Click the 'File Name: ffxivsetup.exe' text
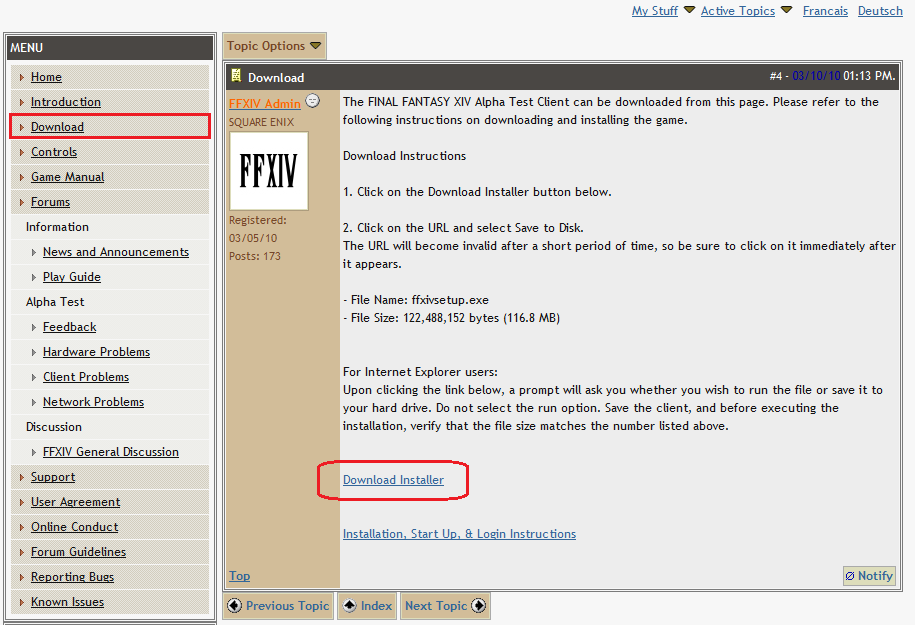Viewport: 915px width, 625px height. pyautogui.click(x=420, y=300)
